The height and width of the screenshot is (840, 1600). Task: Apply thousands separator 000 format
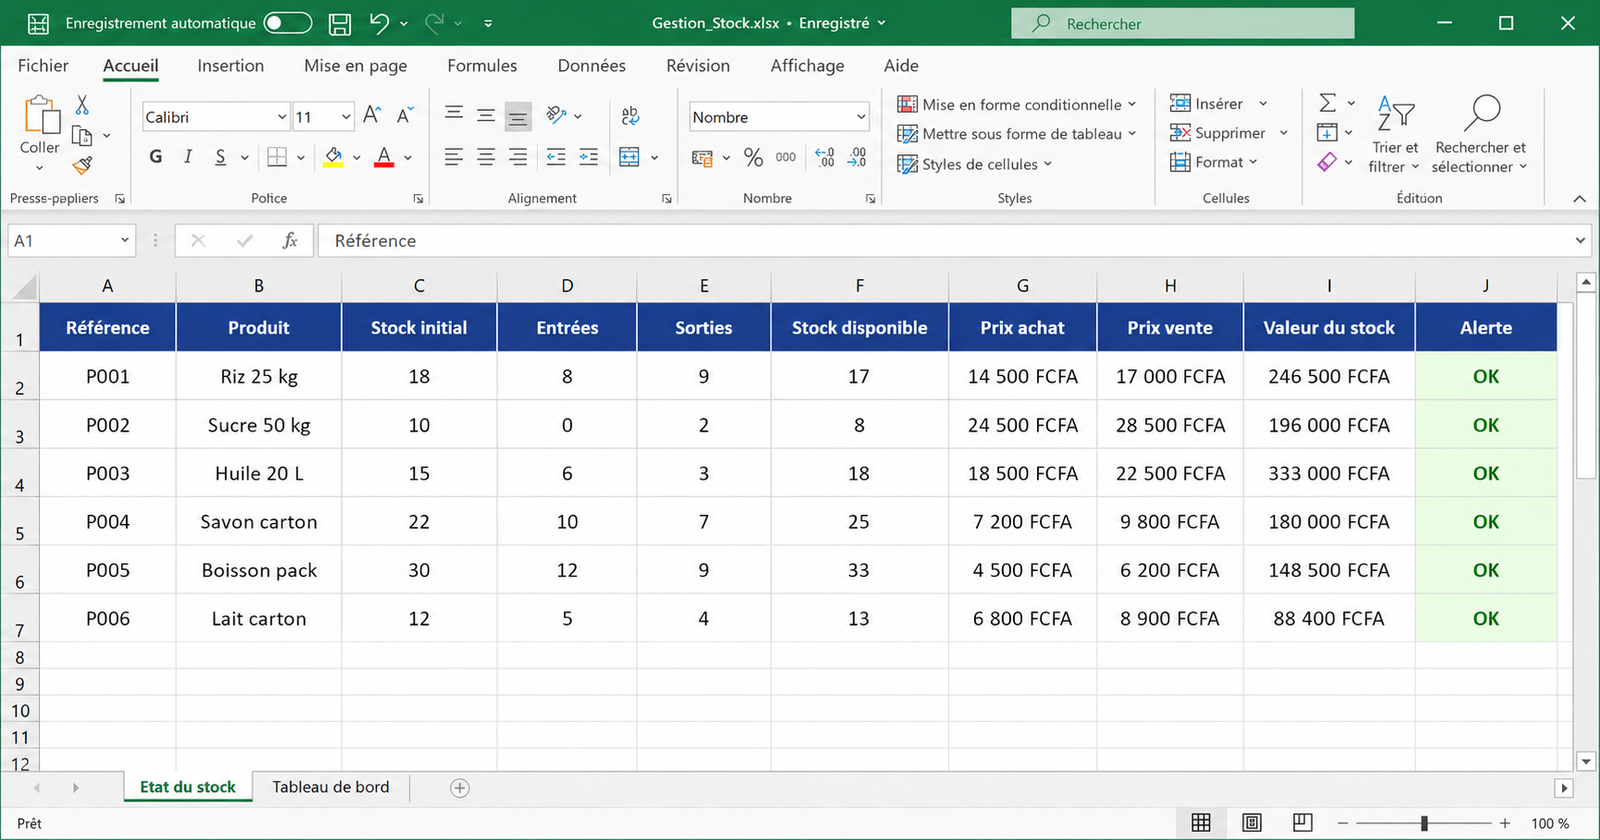(x=786, y=157)
